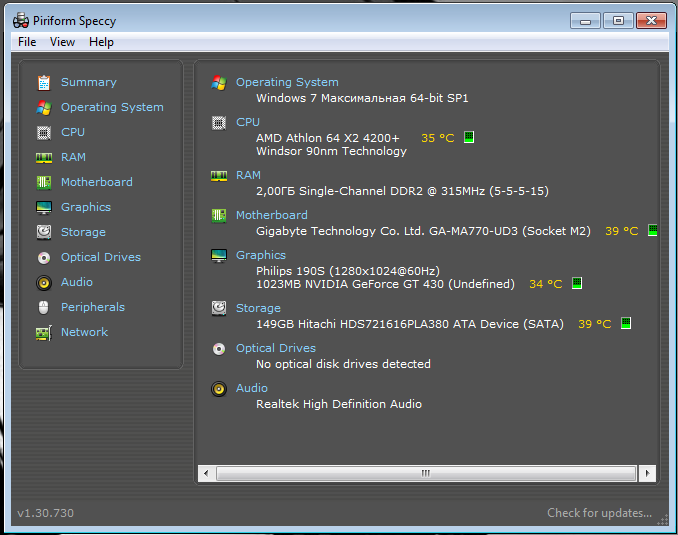Click the CPU heading in summary panel
678x535 pixels.
pos(248,122)
